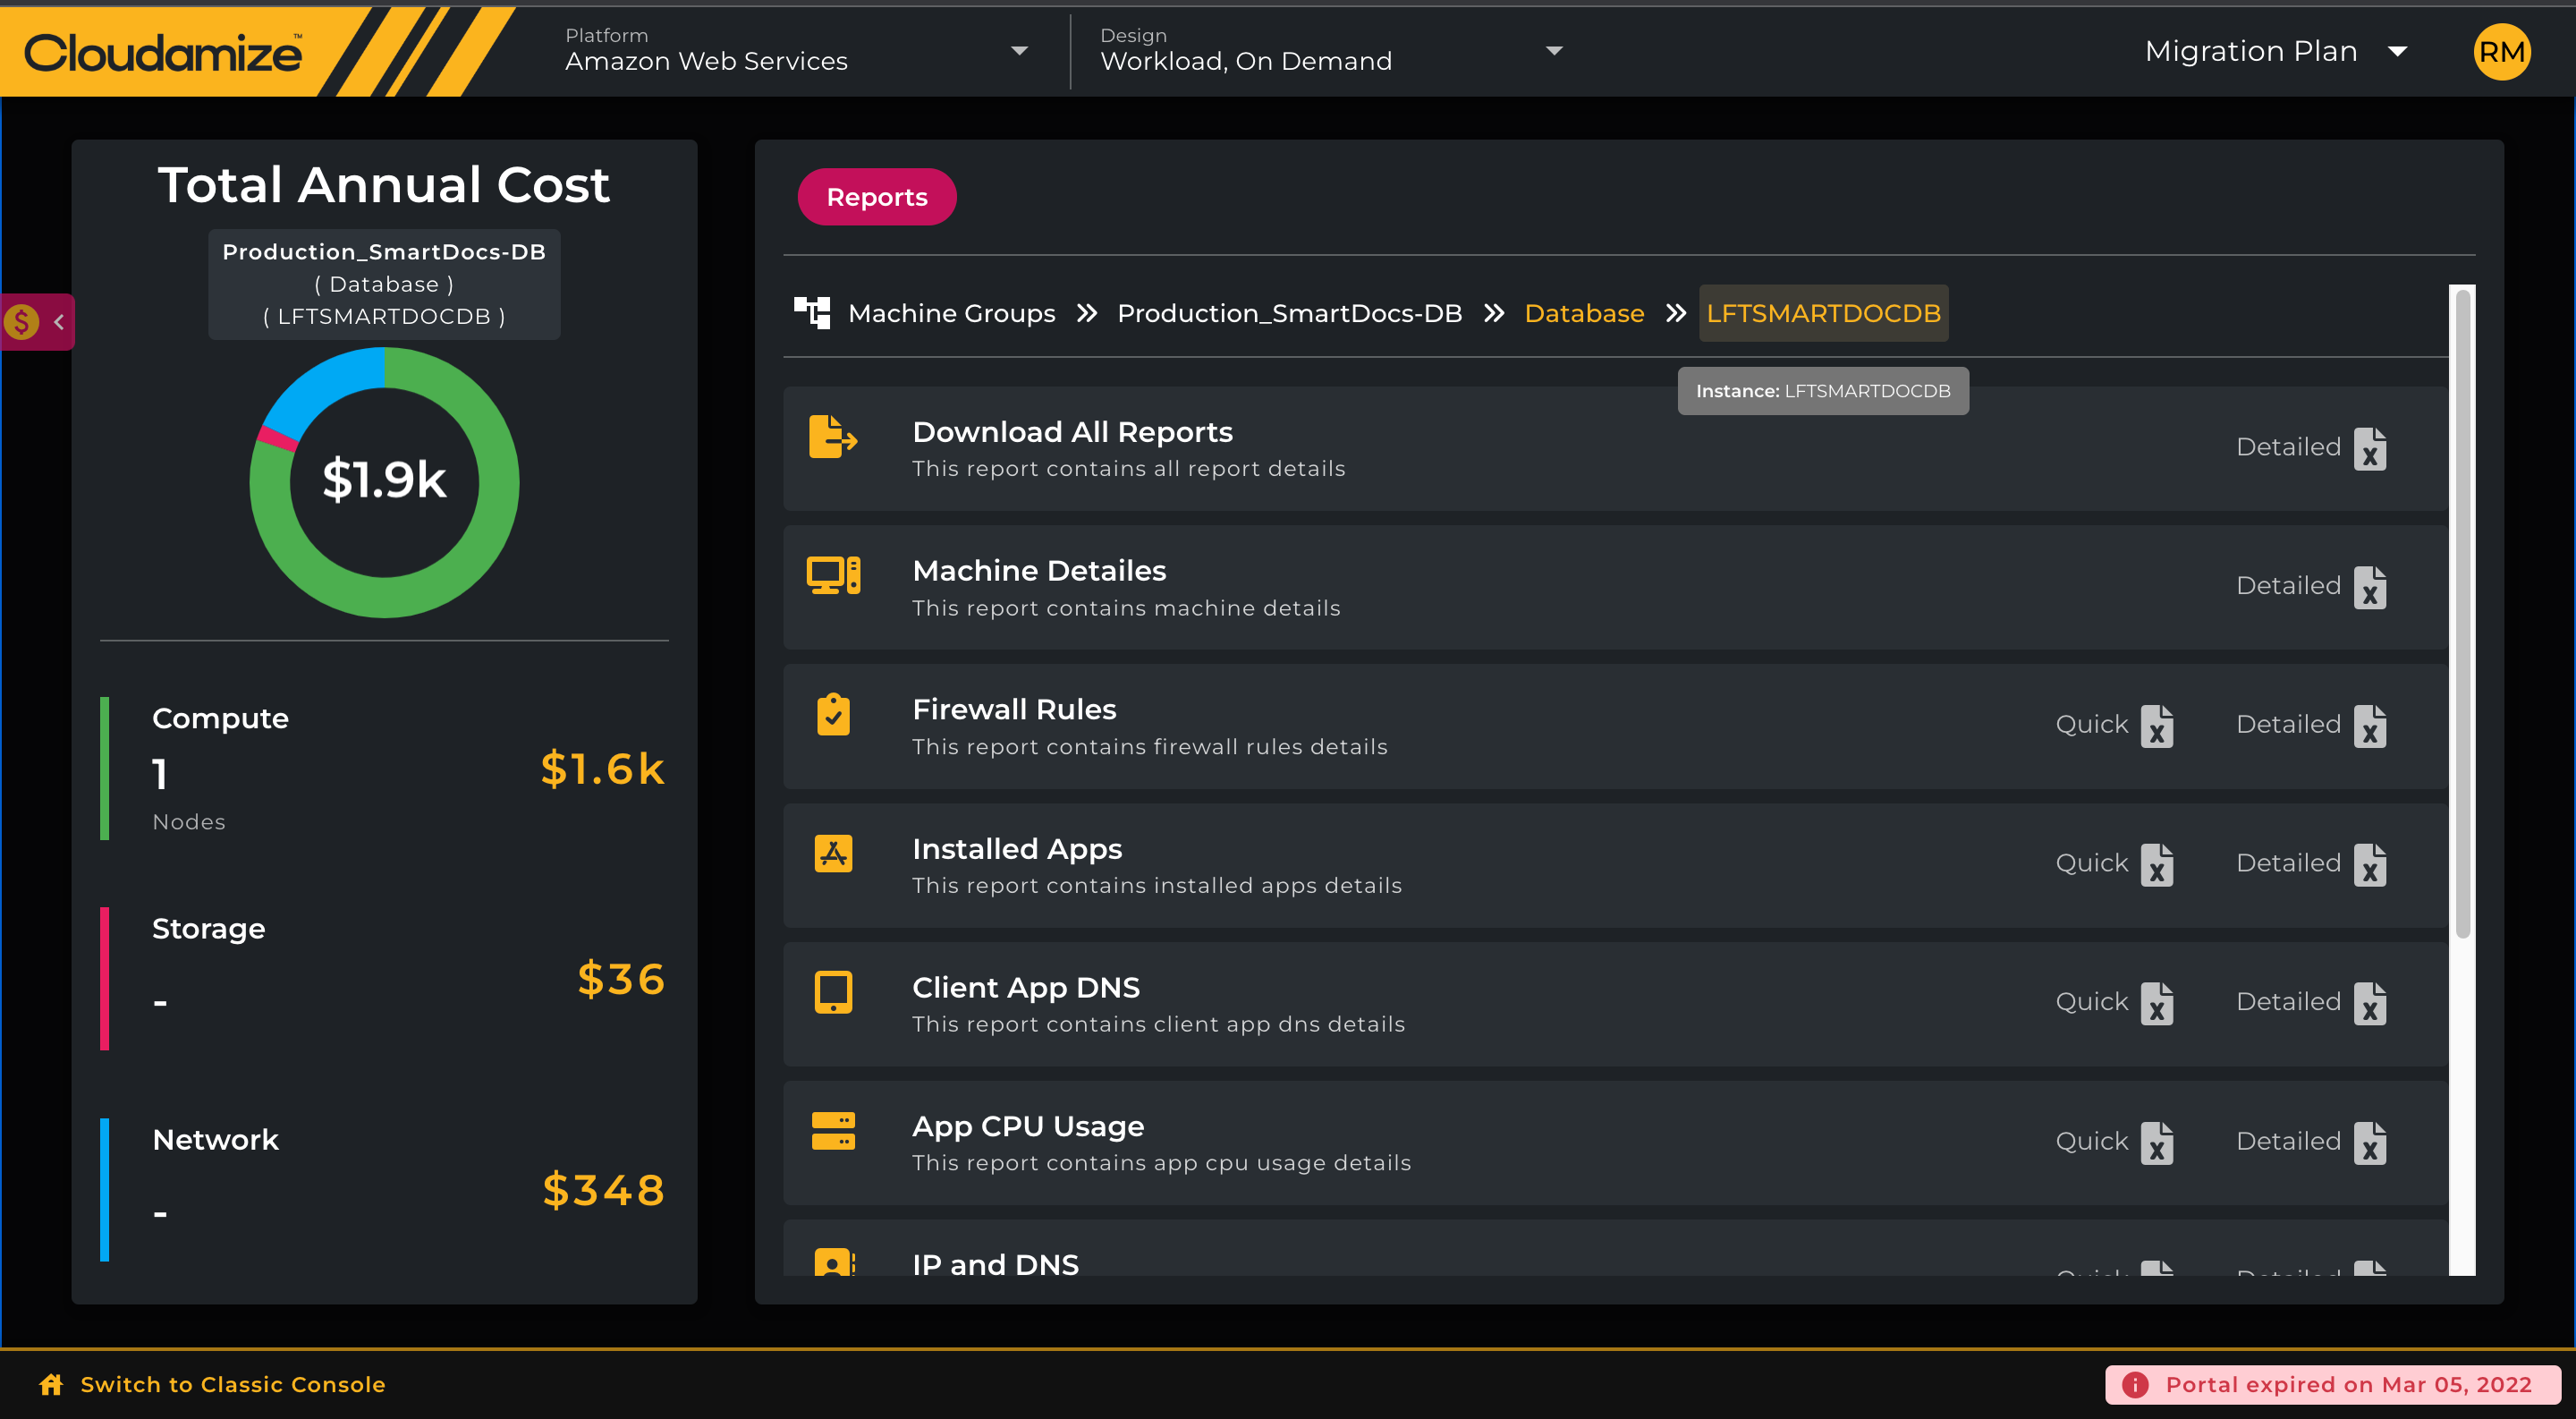This screenshot has height=1419, width=2576.
Task: Select the Reports pill tab
Action: 876,196
